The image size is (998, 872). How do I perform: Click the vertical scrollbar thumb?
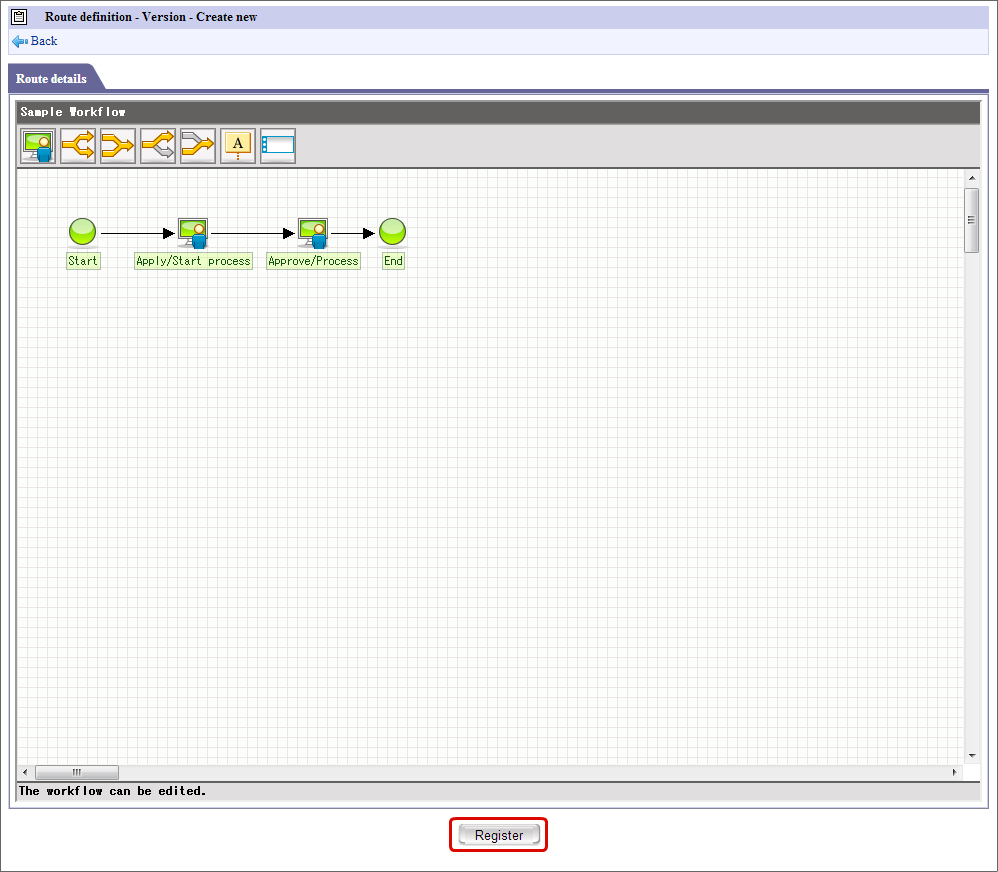[971, 220]
